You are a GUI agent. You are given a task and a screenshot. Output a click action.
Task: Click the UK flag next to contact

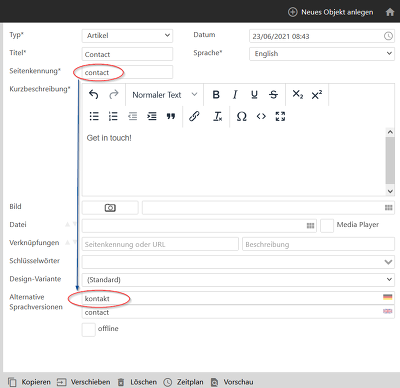(388, 311)
